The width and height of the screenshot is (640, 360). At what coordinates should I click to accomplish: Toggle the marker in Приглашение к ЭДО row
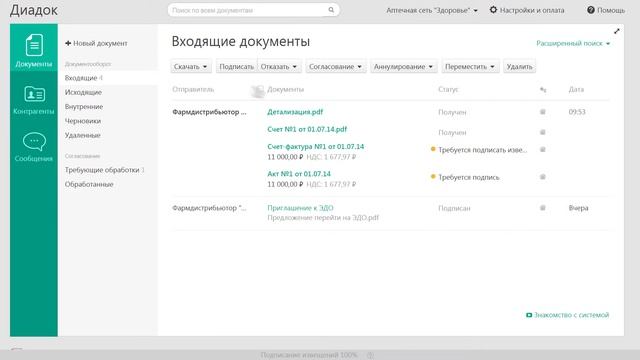(x=543, y=208)
